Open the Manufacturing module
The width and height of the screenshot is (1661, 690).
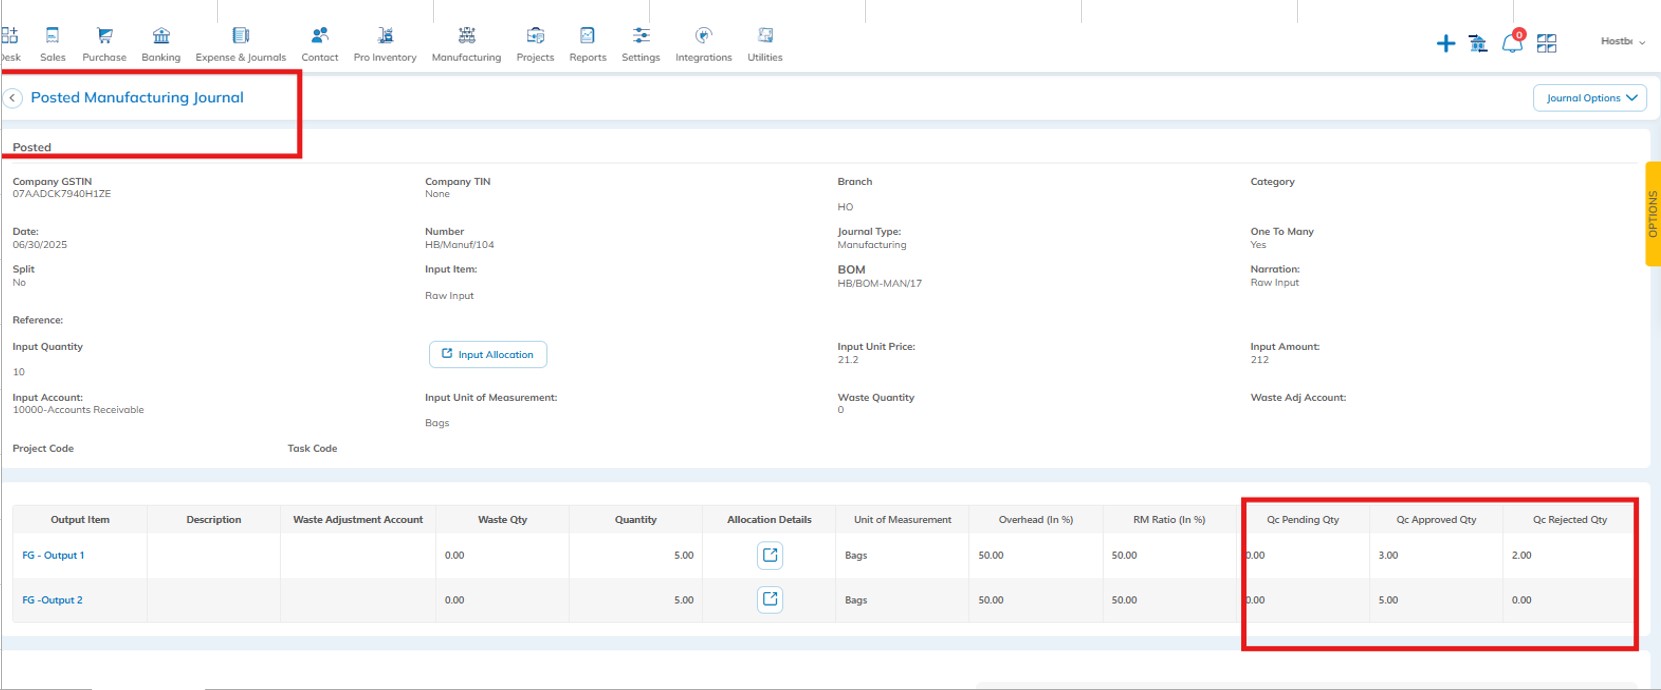coord(466,45)
